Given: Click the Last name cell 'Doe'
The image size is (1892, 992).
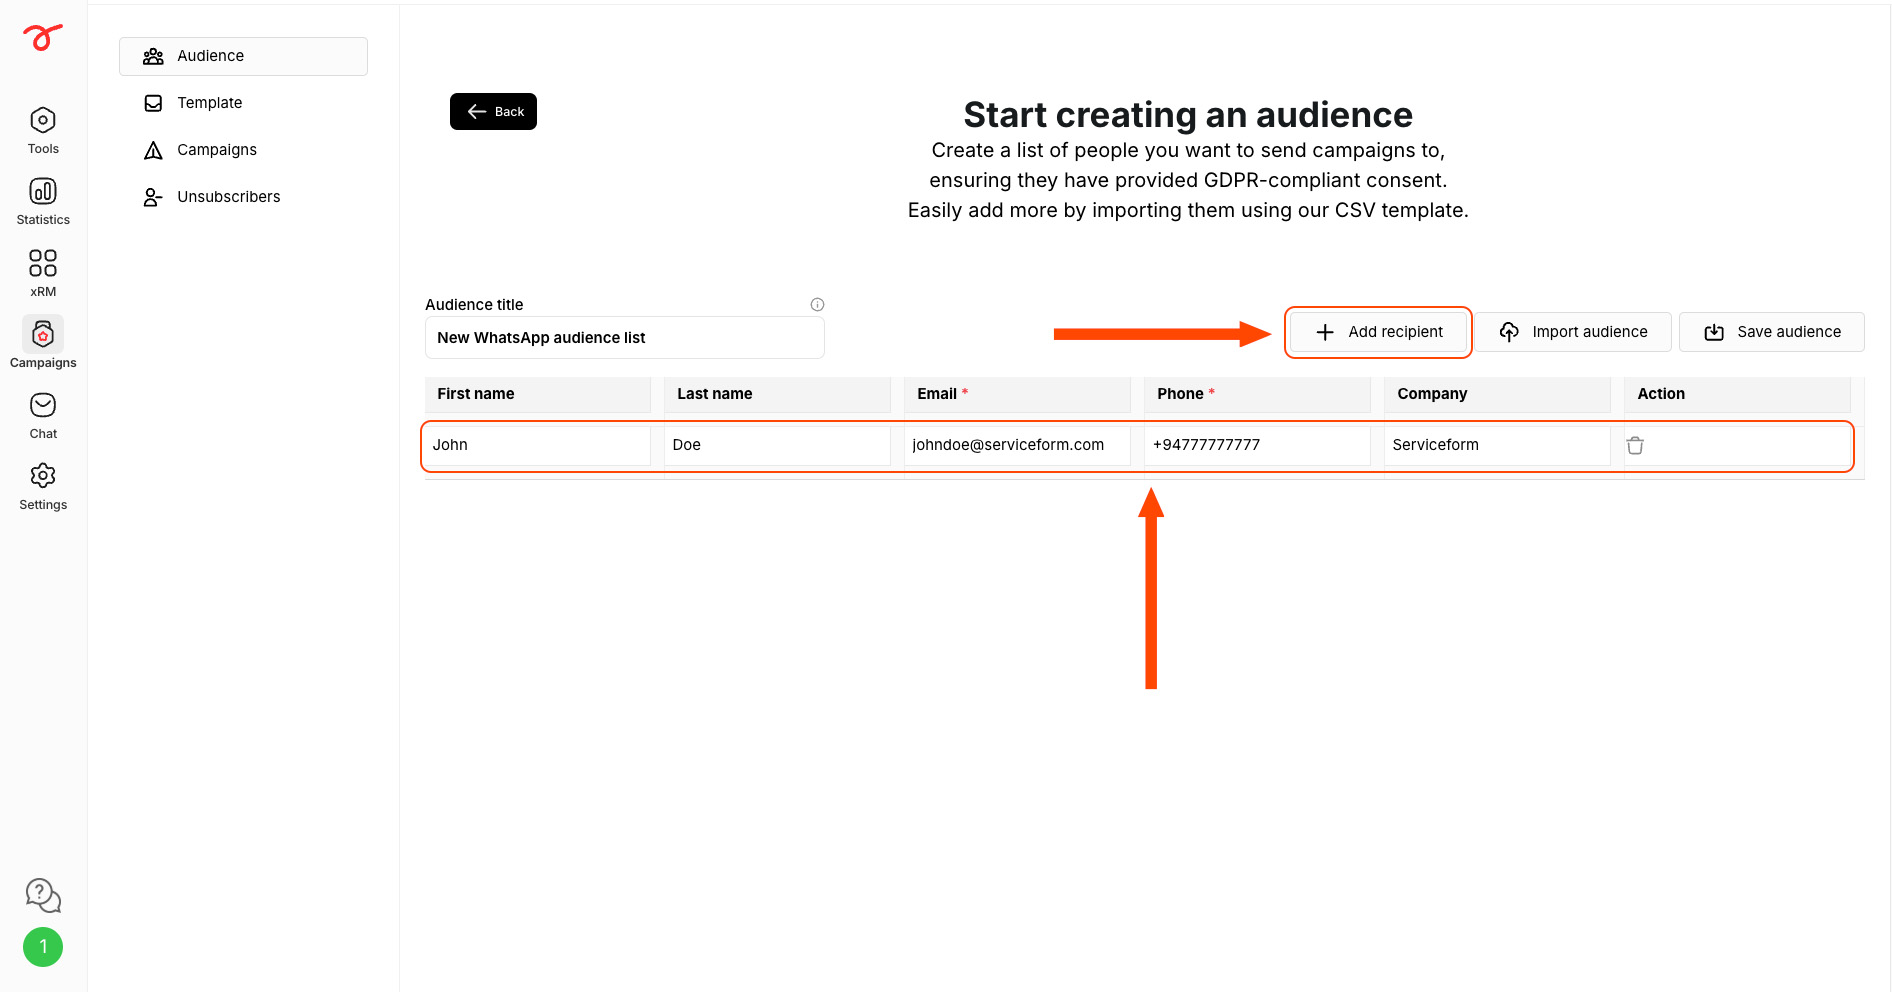Looking at the screenshot, I should (x=778, y=445).
